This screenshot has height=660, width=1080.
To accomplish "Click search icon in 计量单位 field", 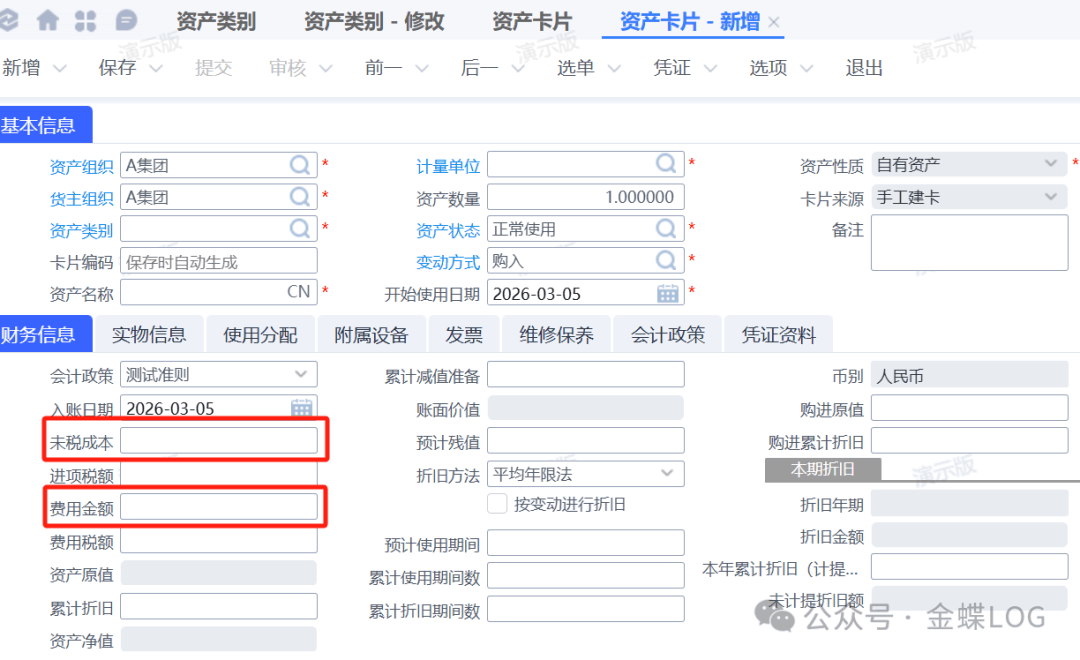I will [x=667, y=165].
